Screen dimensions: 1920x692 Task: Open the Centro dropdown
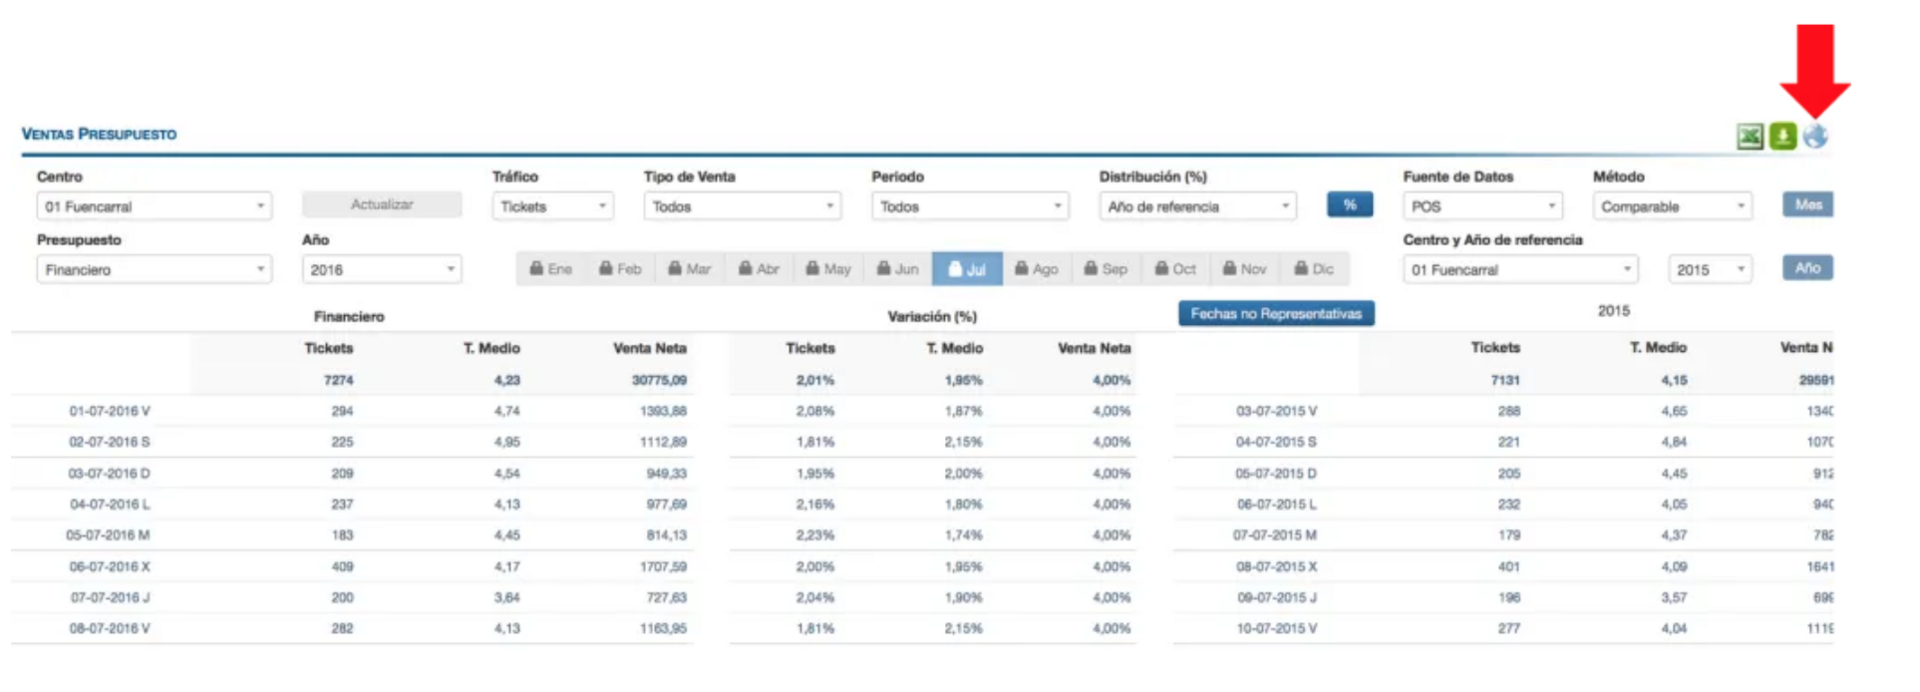pyautogui.click(x=154, y=207)
